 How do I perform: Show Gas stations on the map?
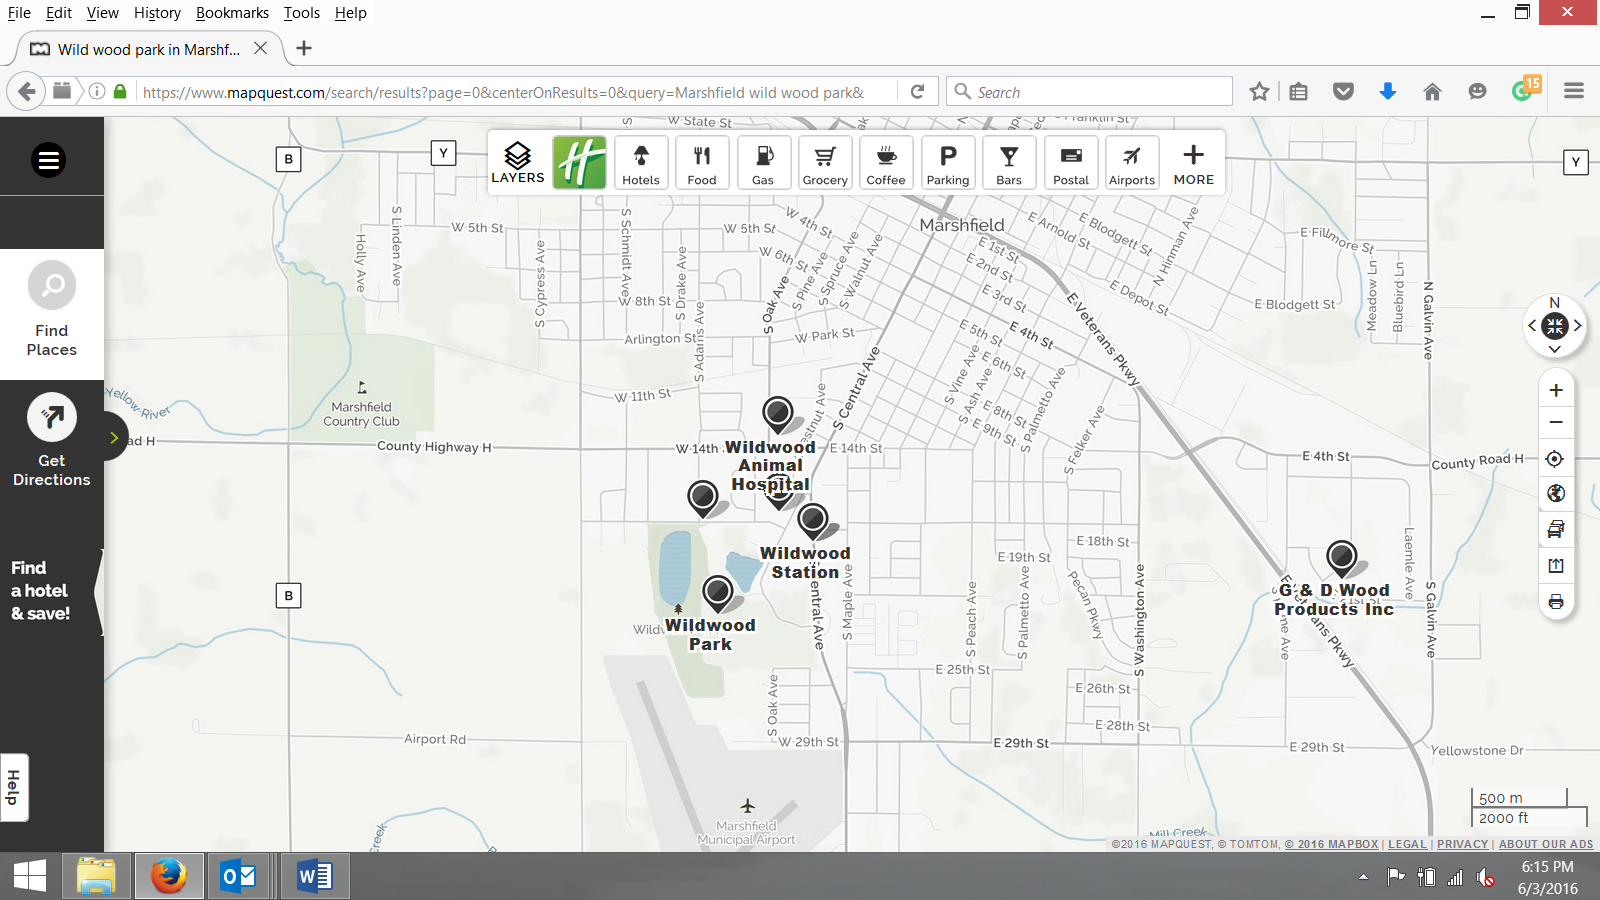763,162
